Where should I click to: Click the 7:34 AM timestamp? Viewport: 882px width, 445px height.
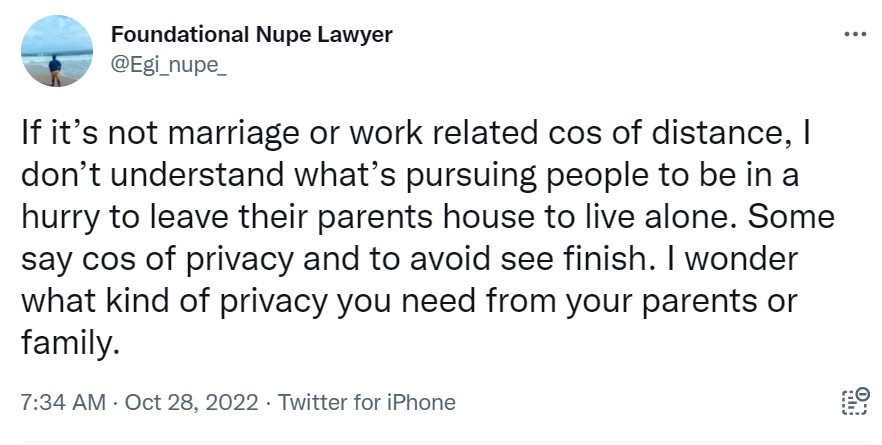(62, 403)
